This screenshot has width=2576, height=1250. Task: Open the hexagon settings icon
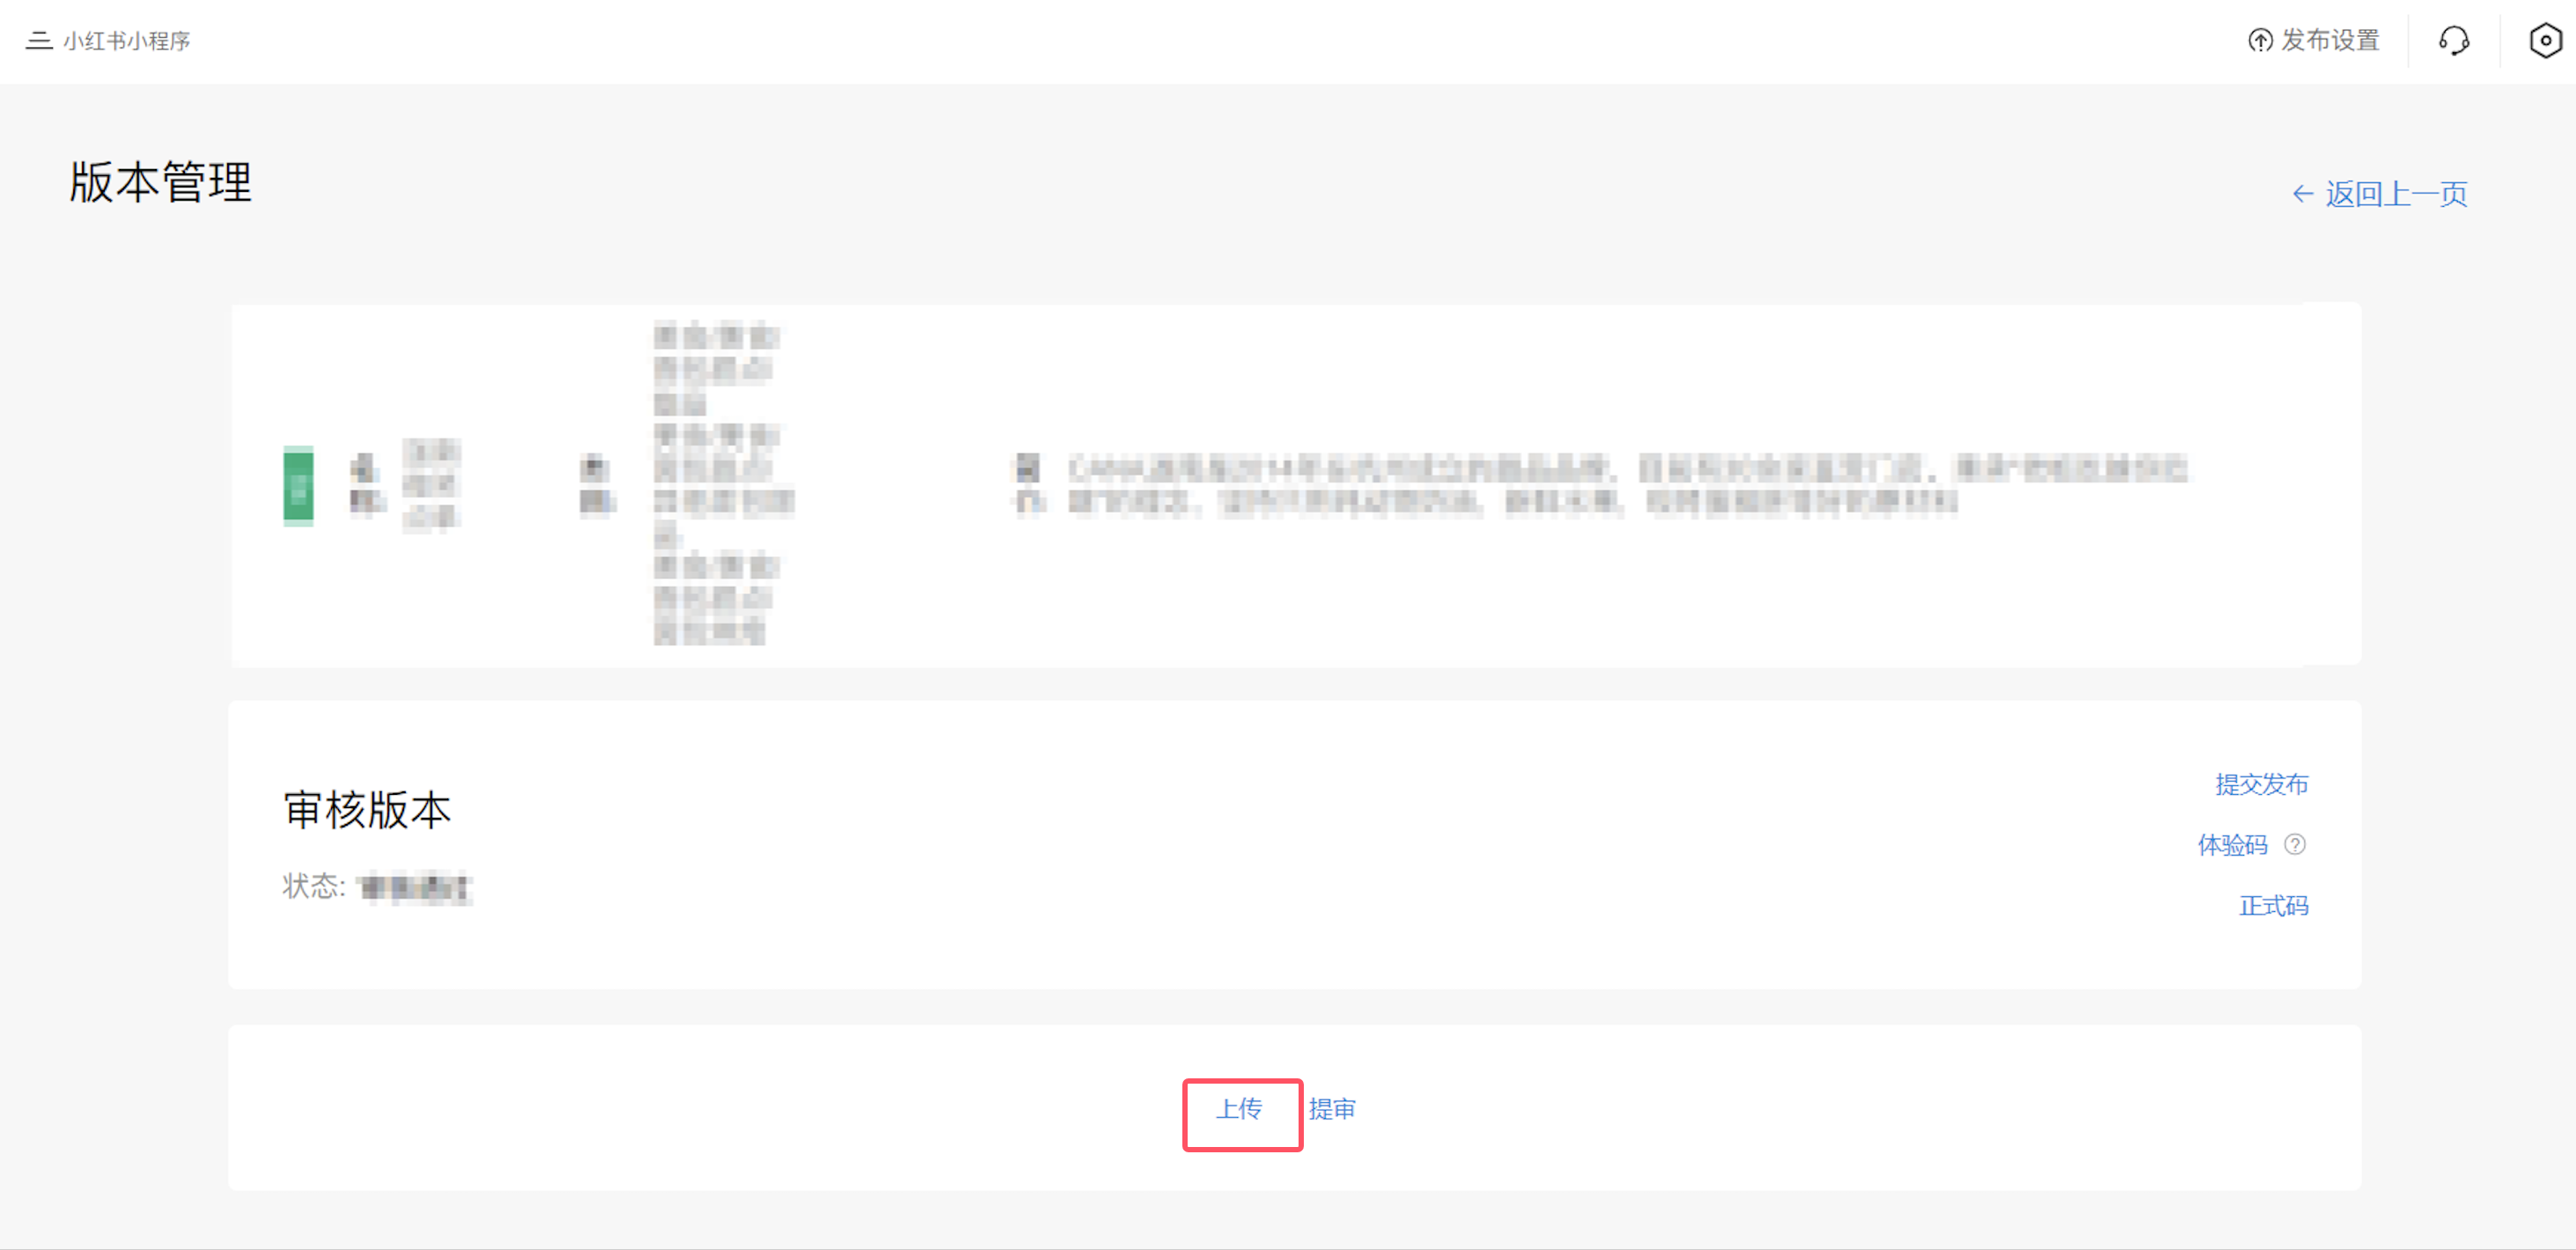pos(2545,41)
